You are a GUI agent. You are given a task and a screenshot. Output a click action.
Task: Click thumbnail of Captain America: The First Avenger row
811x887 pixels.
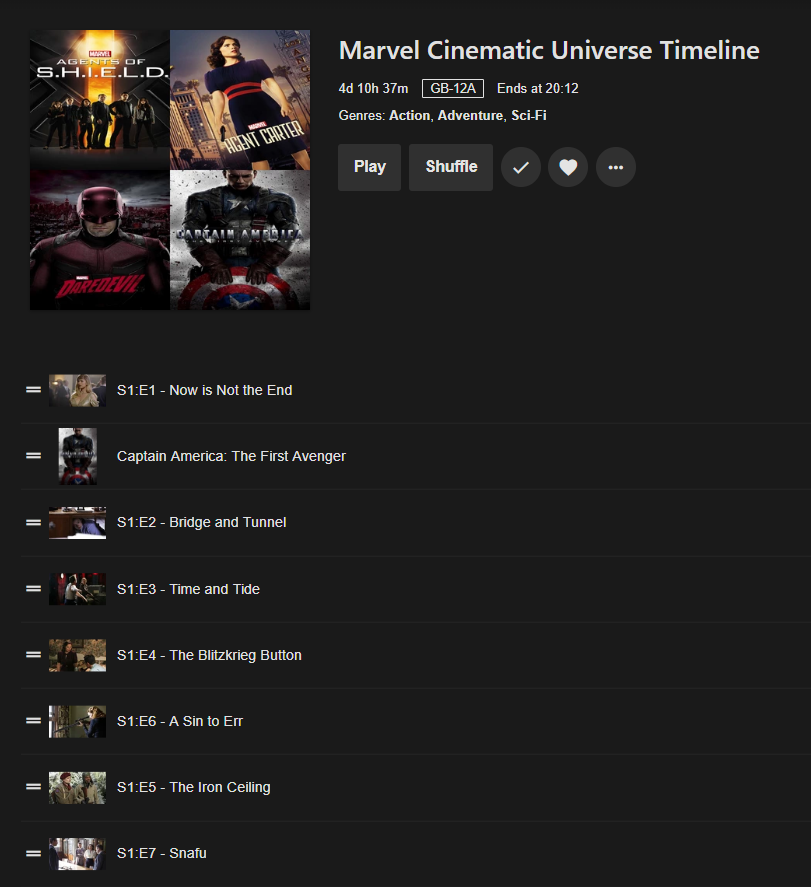pos(77,456)
